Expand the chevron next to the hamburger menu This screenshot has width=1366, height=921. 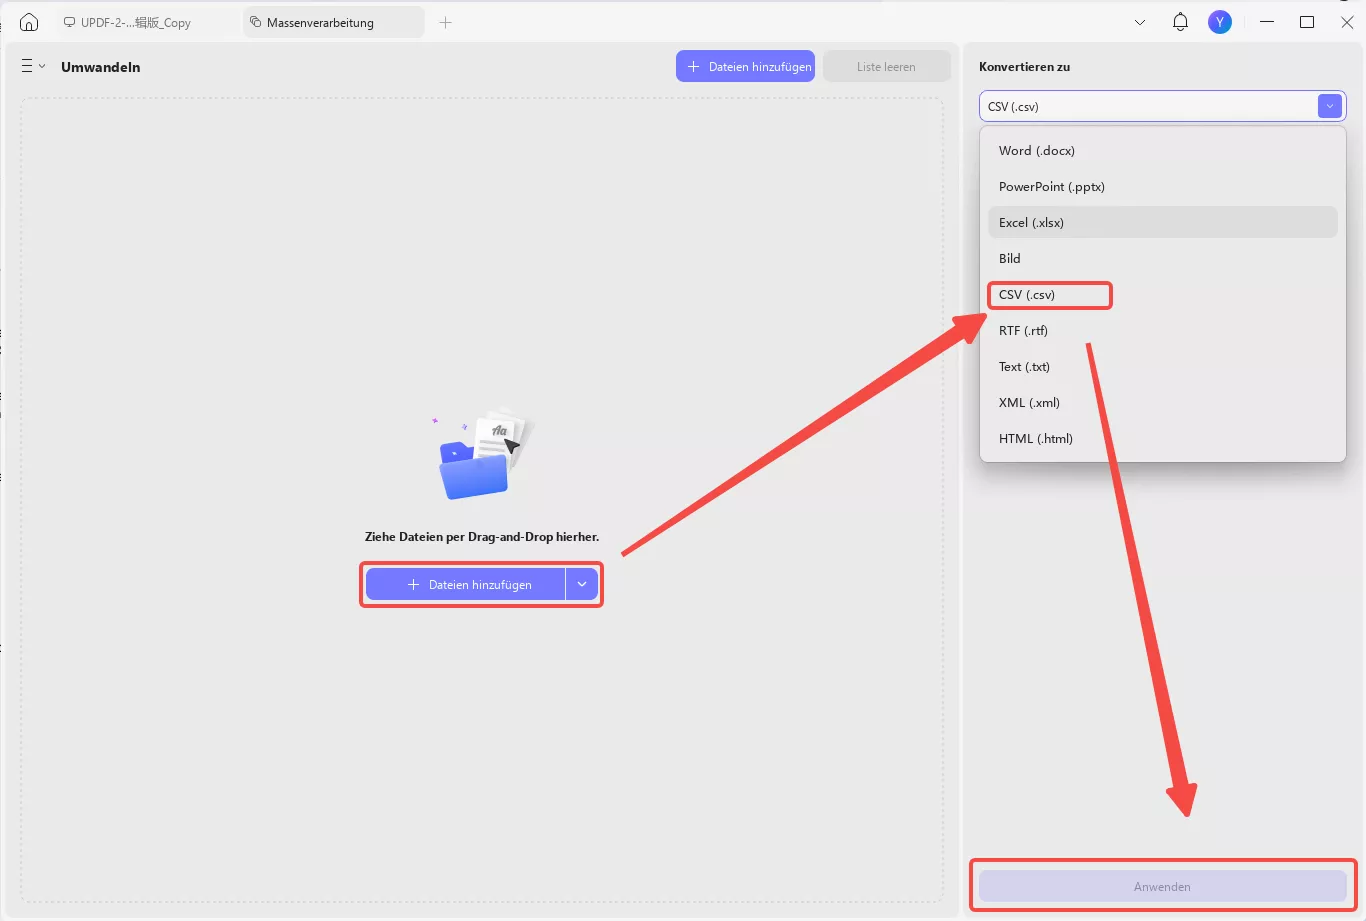coord(43,66)
